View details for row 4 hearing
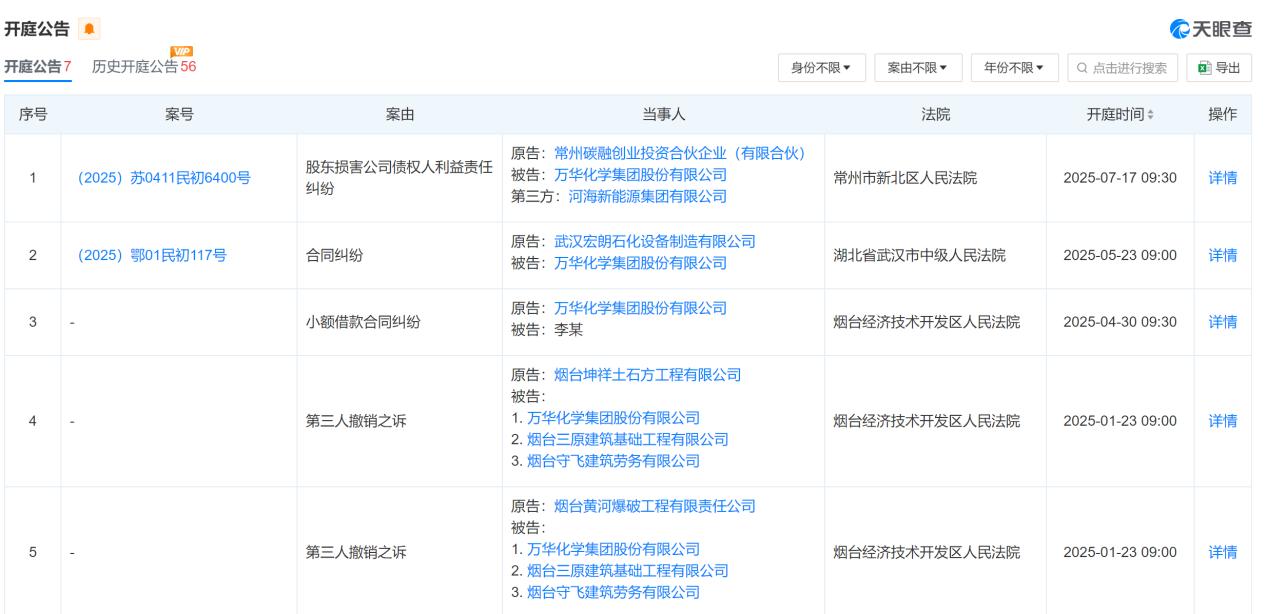The height and width of the screenshot is (614, 1266). [x=1223, y=421]
